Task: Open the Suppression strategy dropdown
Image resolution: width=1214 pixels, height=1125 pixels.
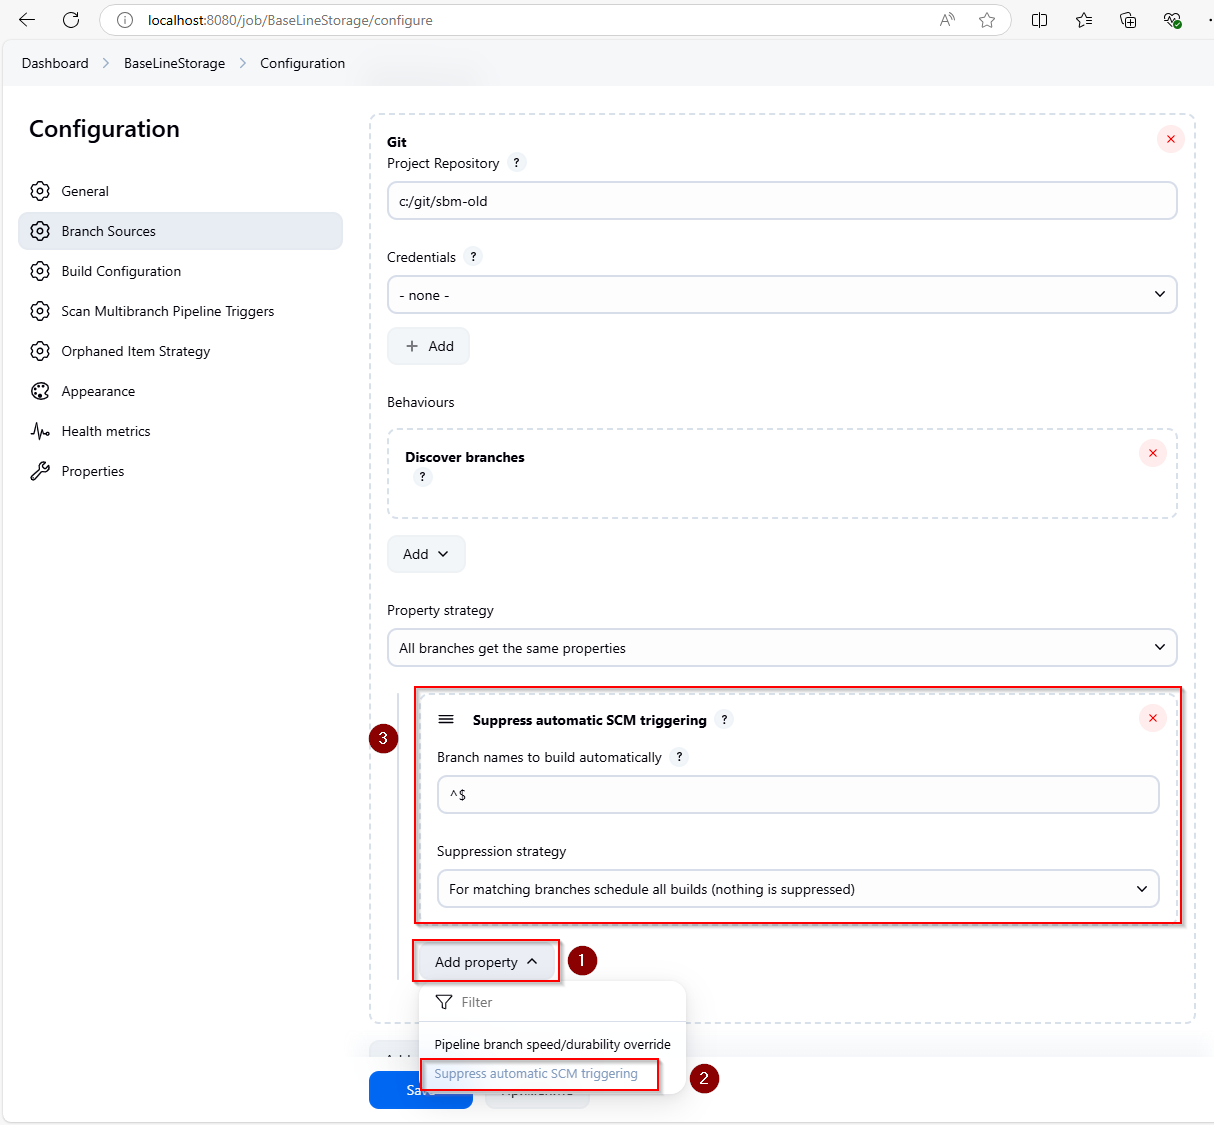Action: [797, 889]
